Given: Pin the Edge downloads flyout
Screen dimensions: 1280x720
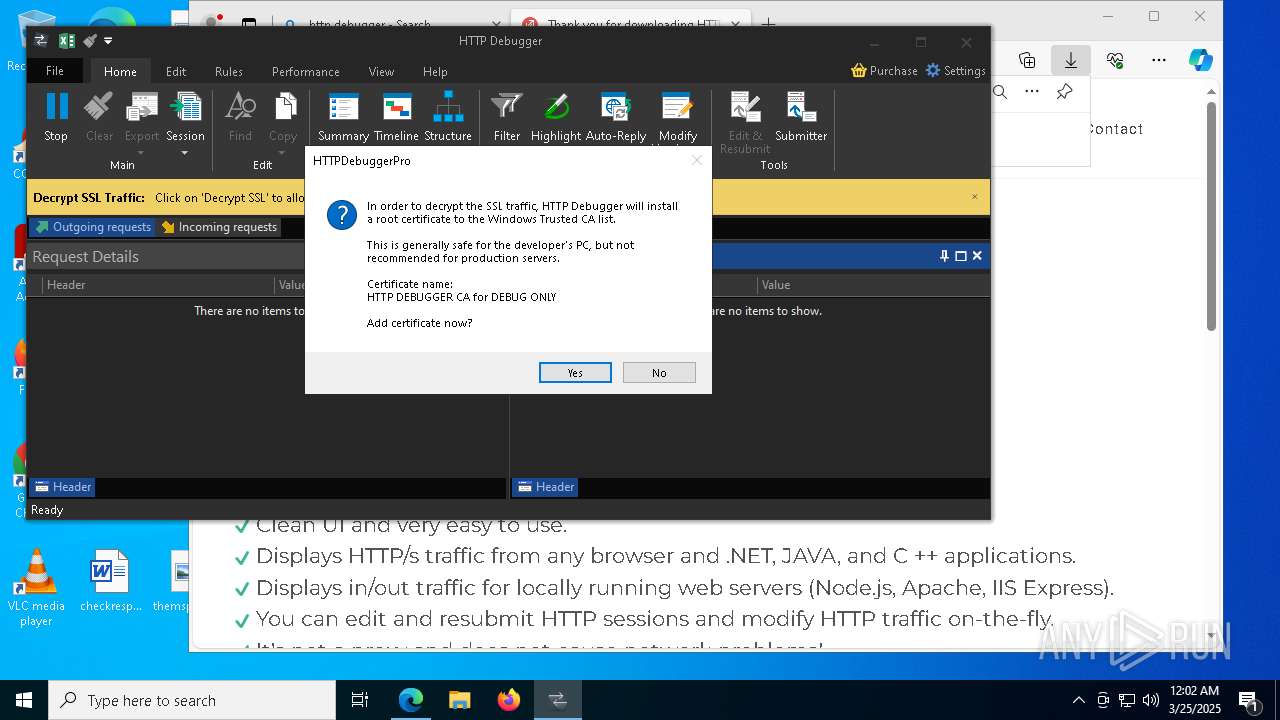Looking at the screenshot, I should pyautogui.click(x=1064, y=92).
